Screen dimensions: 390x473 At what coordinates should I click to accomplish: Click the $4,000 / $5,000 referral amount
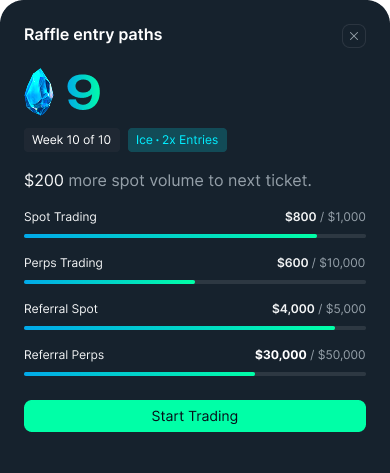(x=319, y=309)
